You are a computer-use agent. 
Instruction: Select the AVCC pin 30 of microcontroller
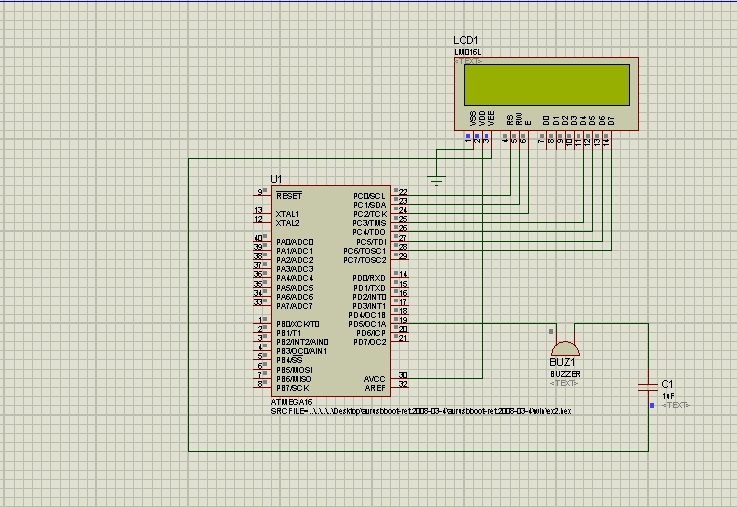[400, 378]
